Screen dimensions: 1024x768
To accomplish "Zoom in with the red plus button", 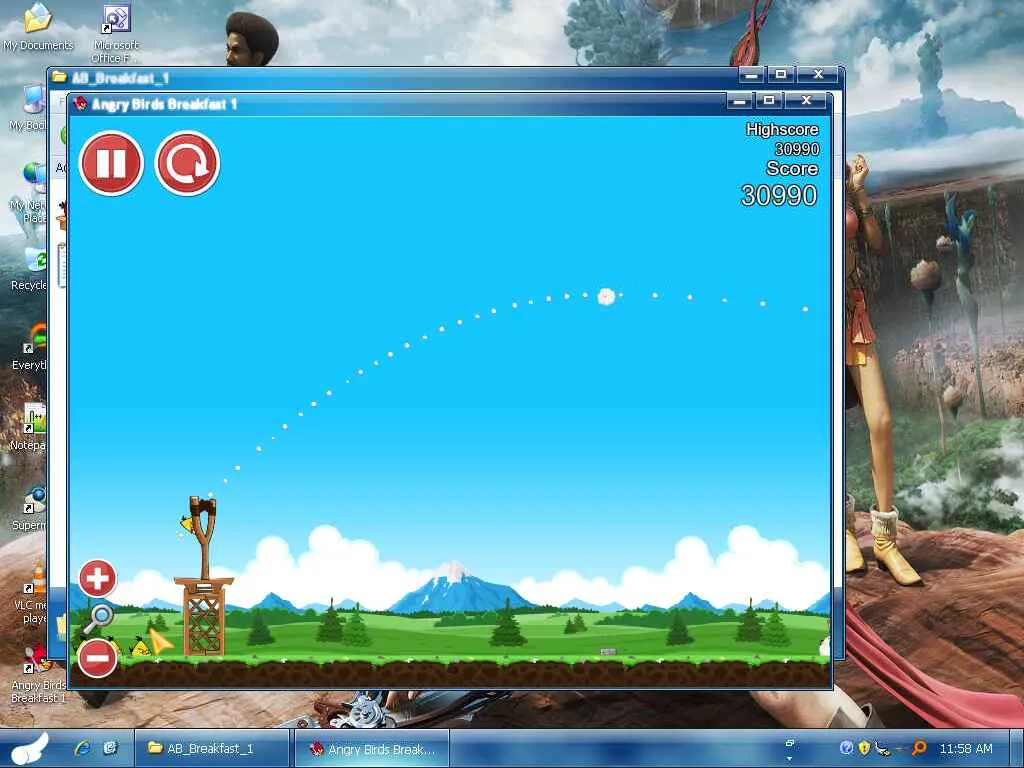I will (x=97, y=578).
